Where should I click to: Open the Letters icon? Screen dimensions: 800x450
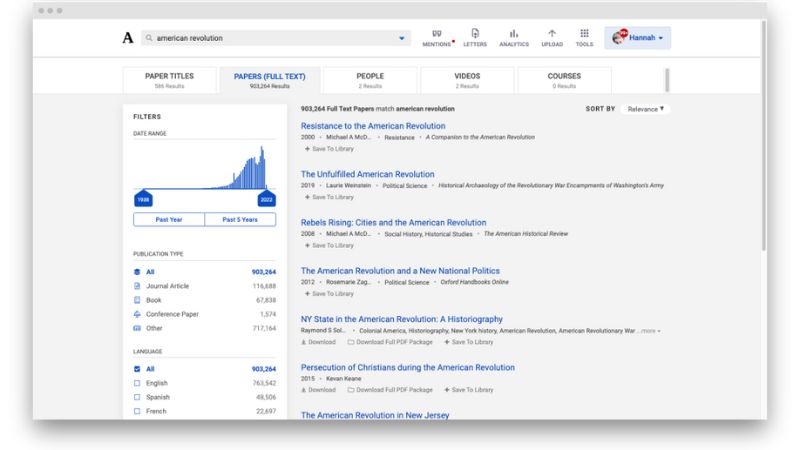tap(475, 34)
